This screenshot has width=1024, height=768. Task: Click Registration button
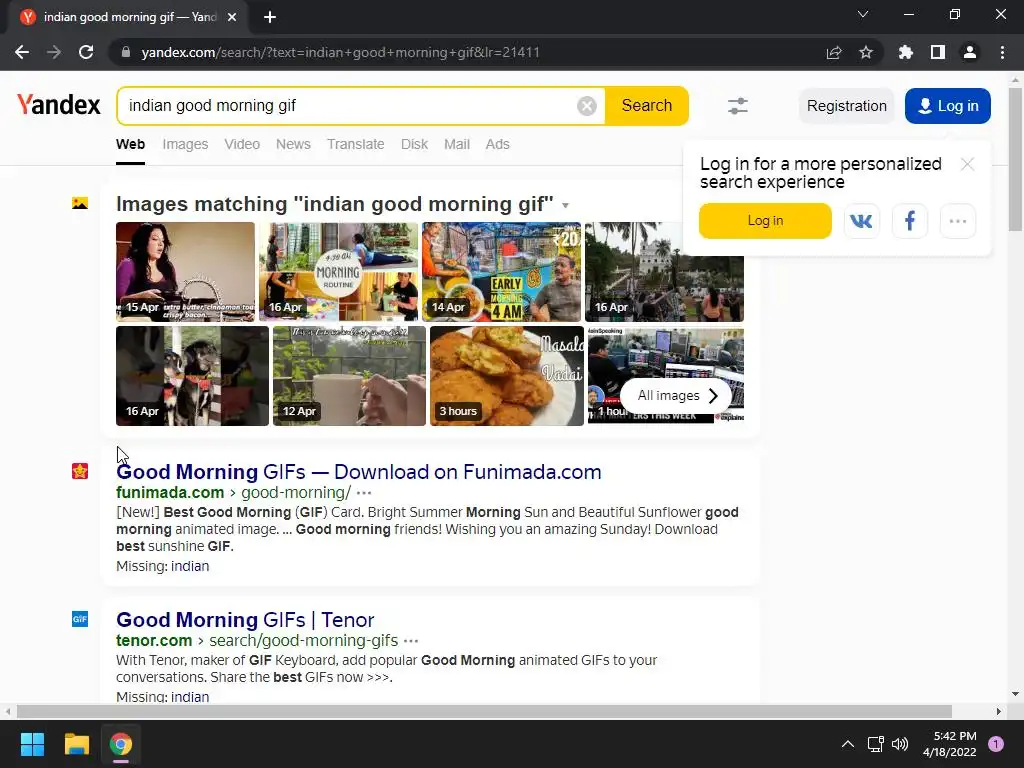tap(846, 106)
